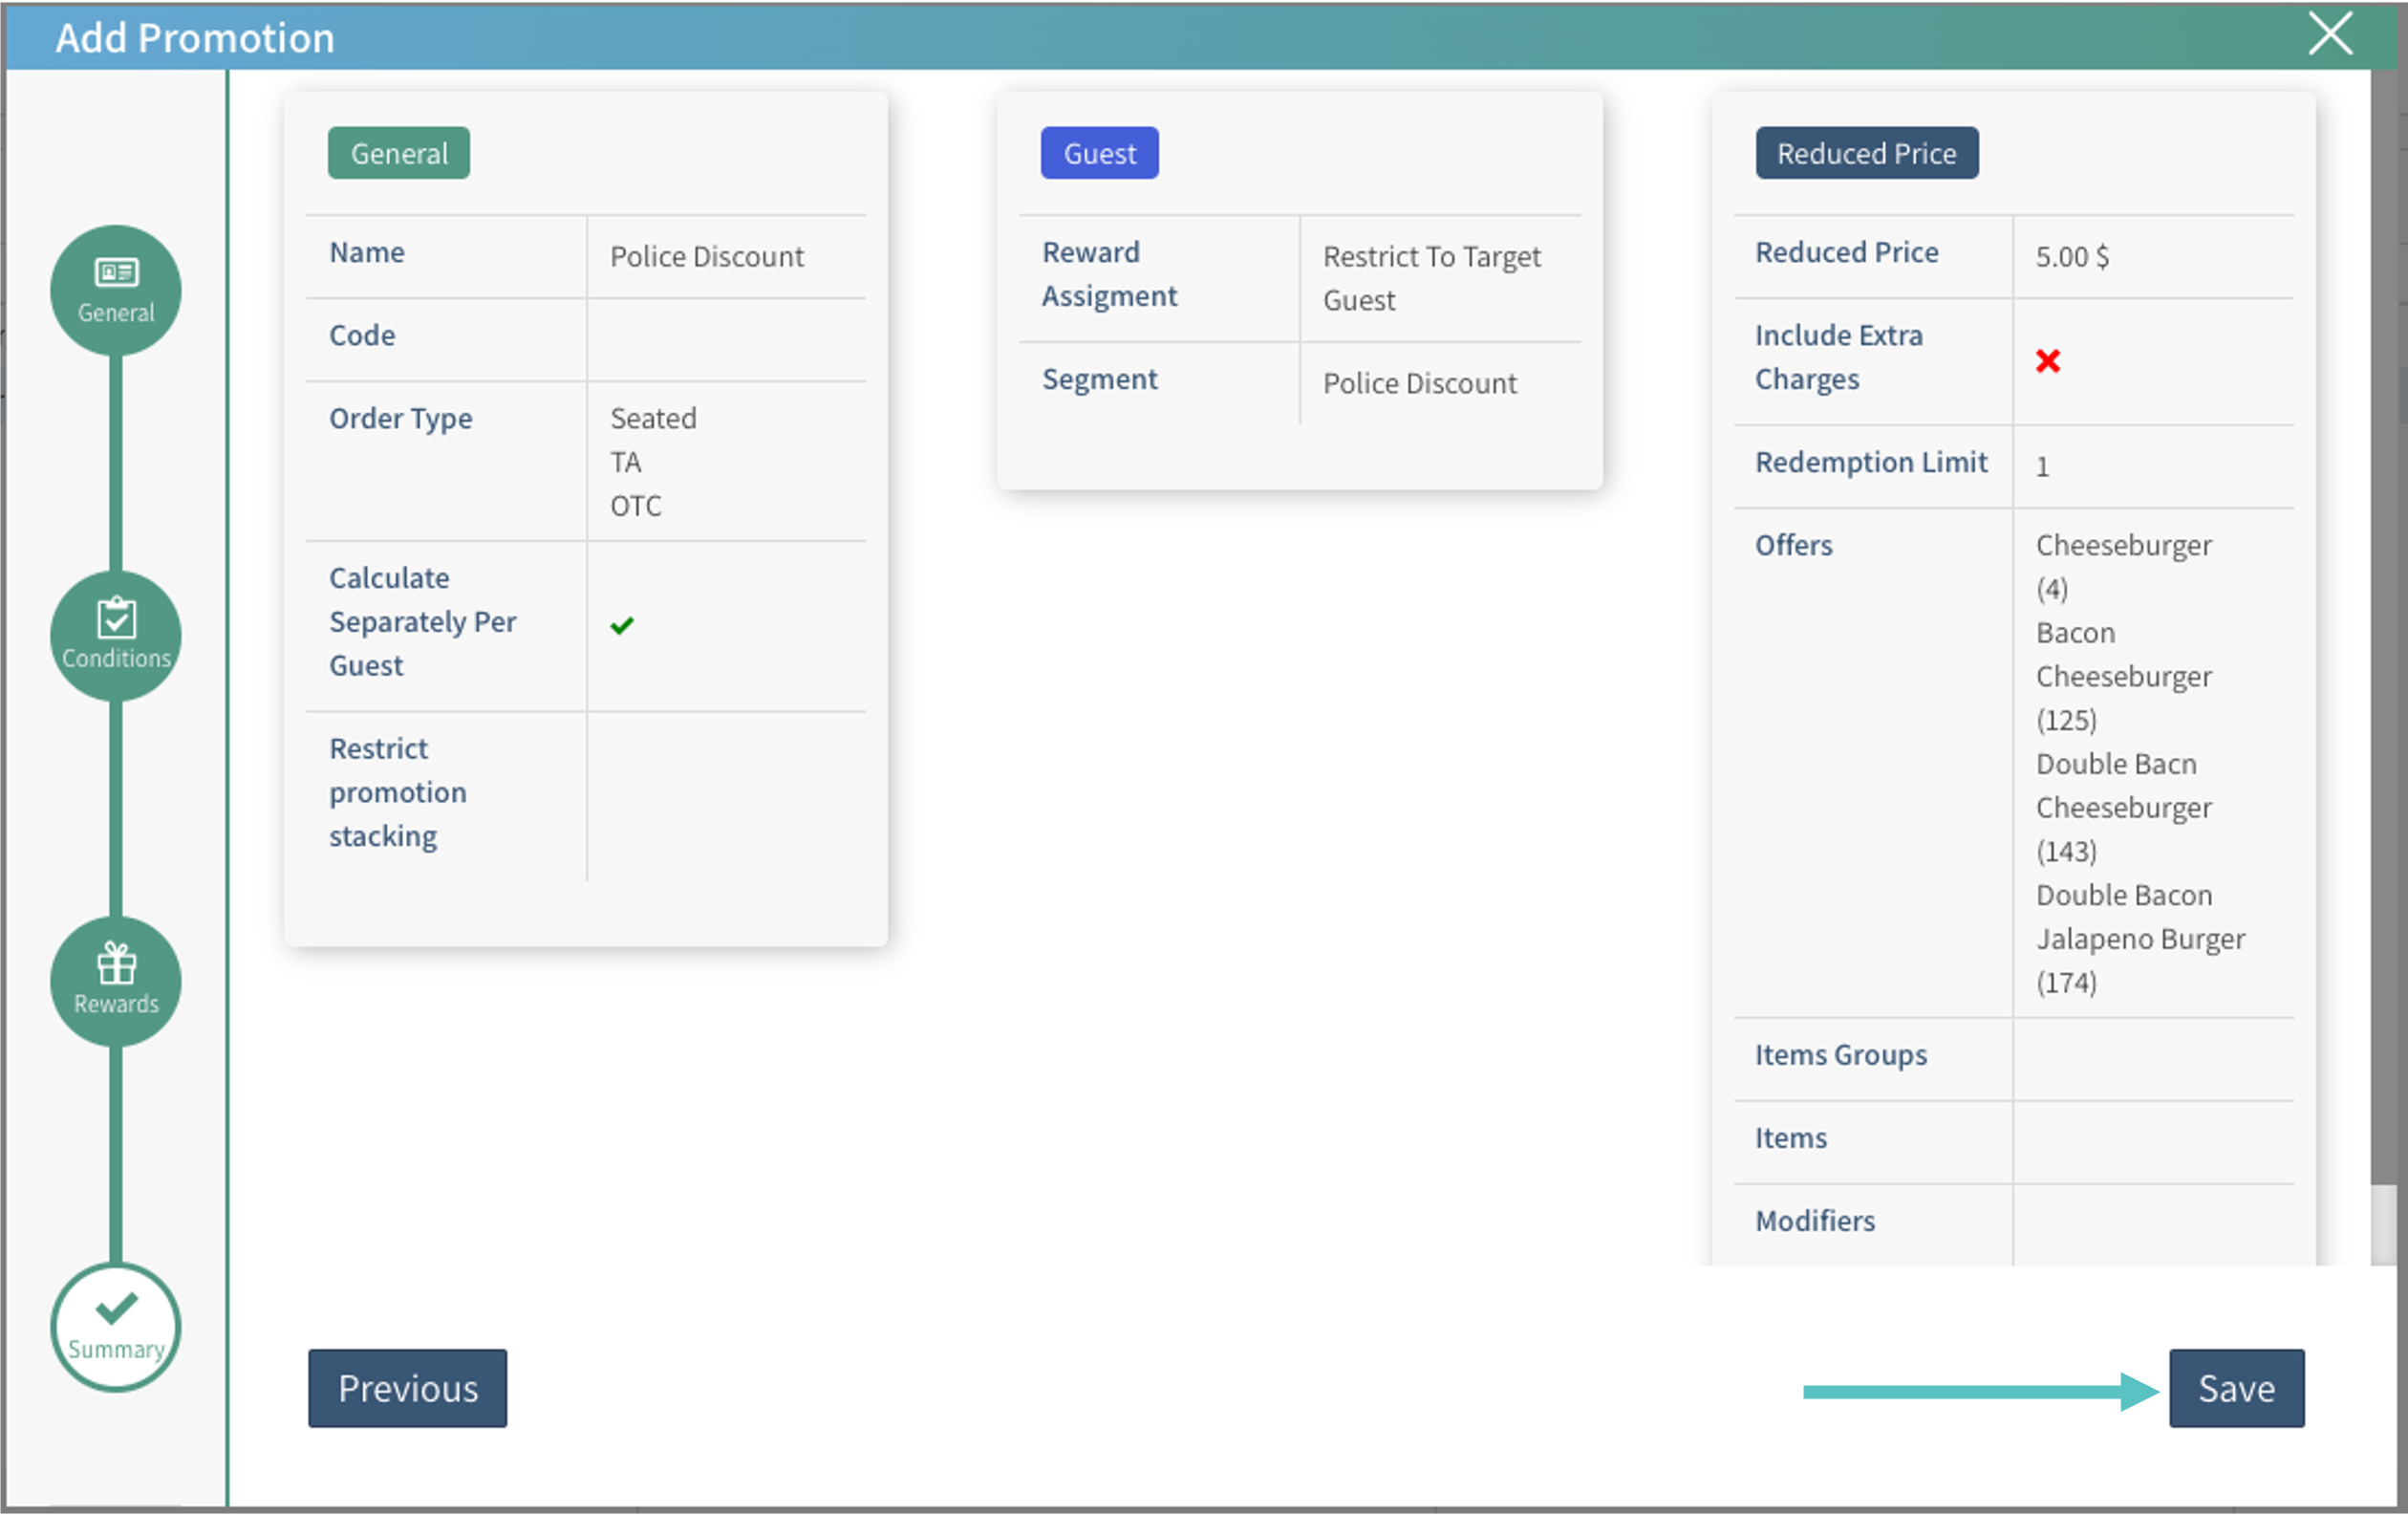The width and height of the screenshot is (2408, 1515).
Task: Go back with the Previous button
Action: point(407,1388)
